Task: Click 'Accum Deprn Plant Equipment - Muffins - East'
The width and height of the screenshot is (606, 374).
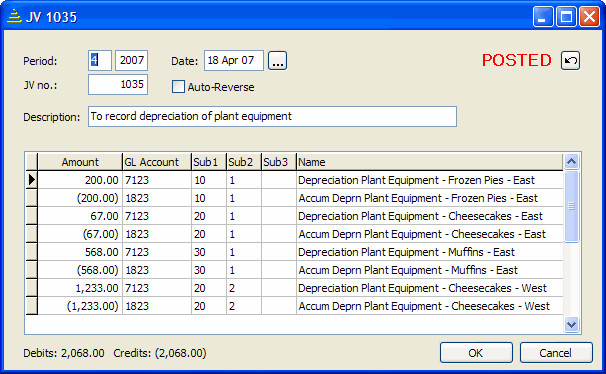Action: click(408, 270)
